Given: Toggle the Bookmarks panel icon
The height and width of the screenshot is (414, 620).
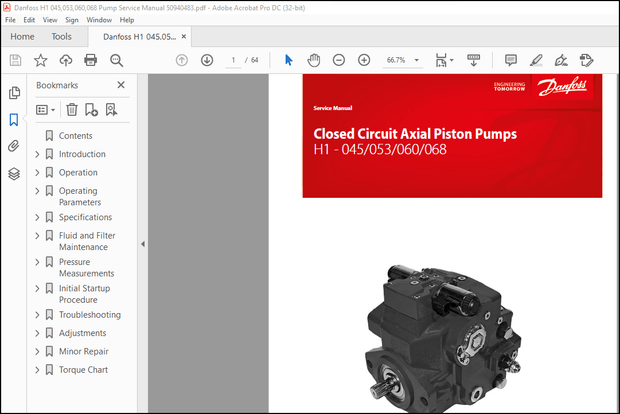Looking at the screenshot, I should [x=14, y=119].
